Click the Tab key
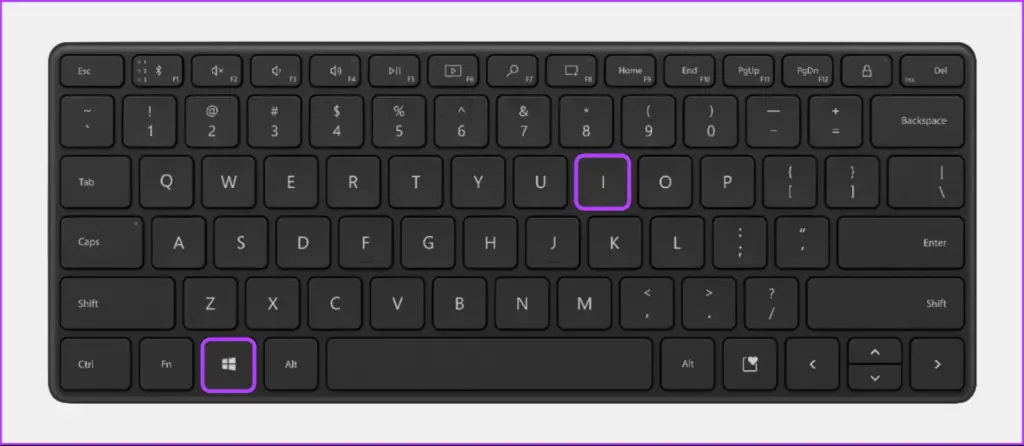This screenshot has width=1024, height=446. point(95,182)
